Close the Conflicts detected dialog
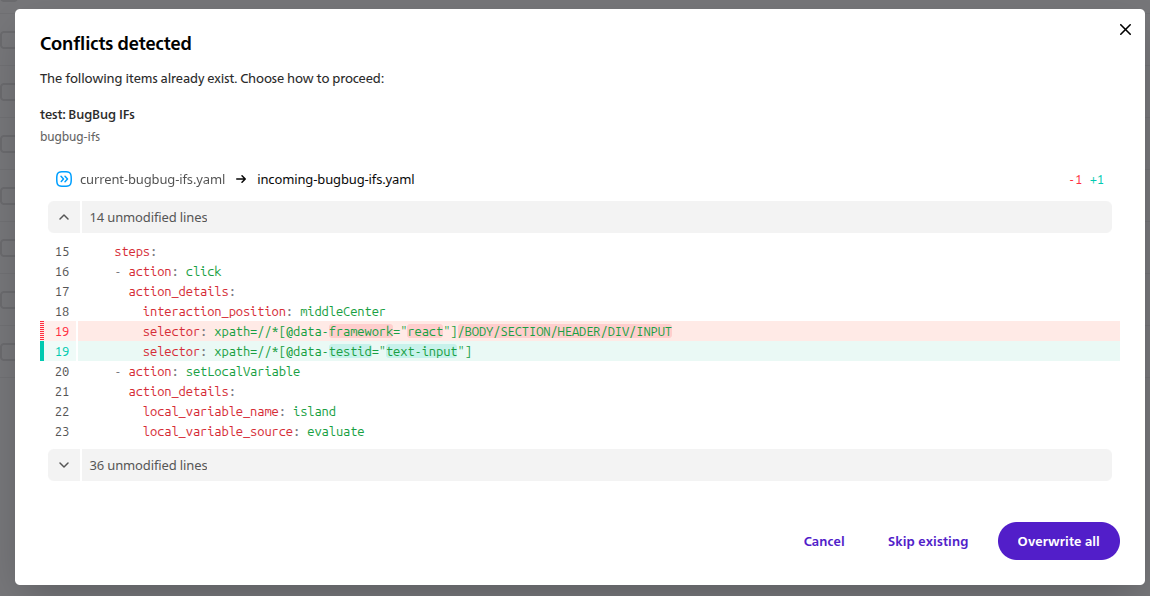 click(1125, 29)
